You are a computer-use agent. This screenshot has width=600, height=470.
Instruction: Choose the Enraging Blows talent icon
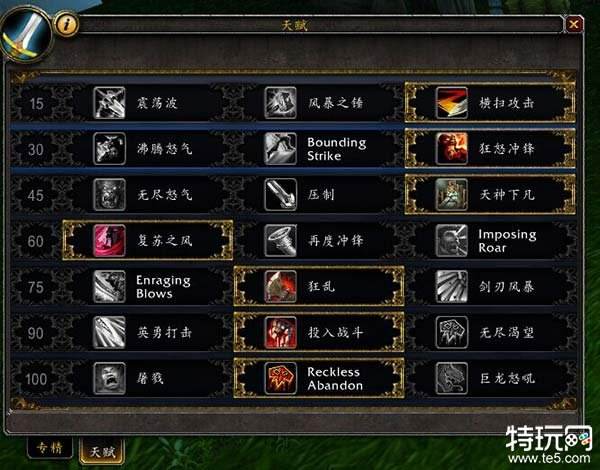coord(109,286)
